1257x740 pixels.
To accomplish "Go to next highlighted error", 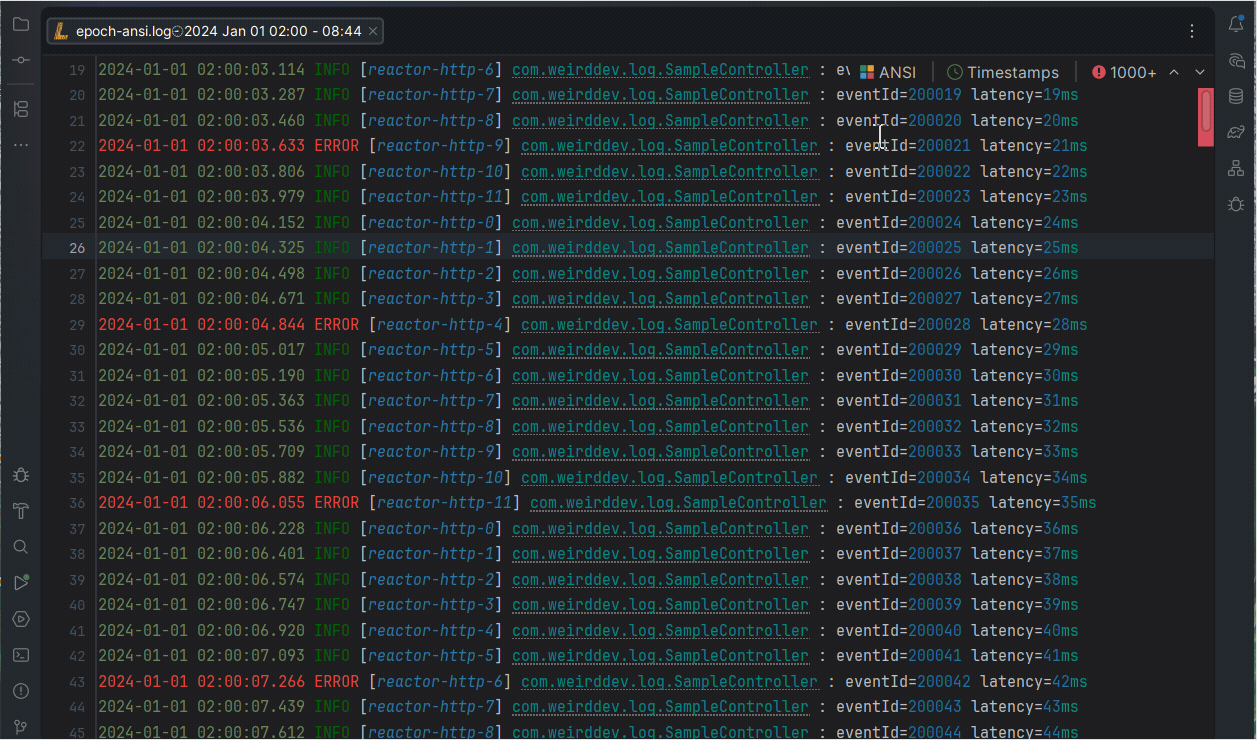I will pos(1200,72).
